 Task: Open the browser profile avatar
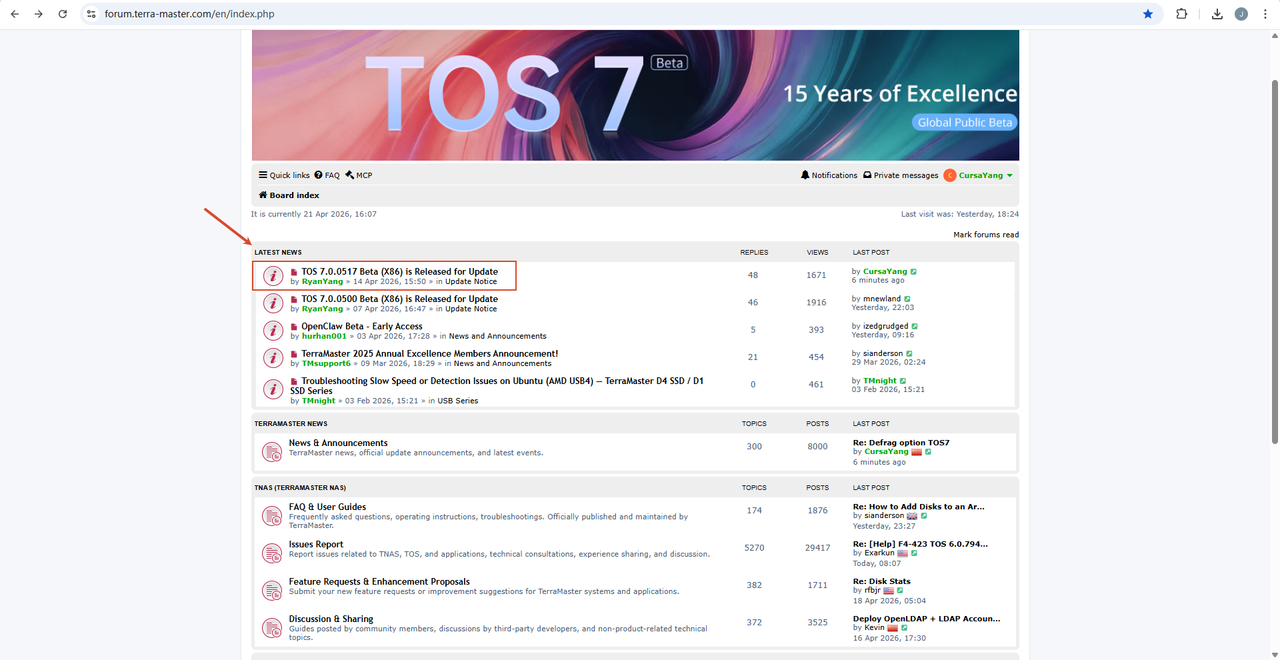tap(1241, 14)
